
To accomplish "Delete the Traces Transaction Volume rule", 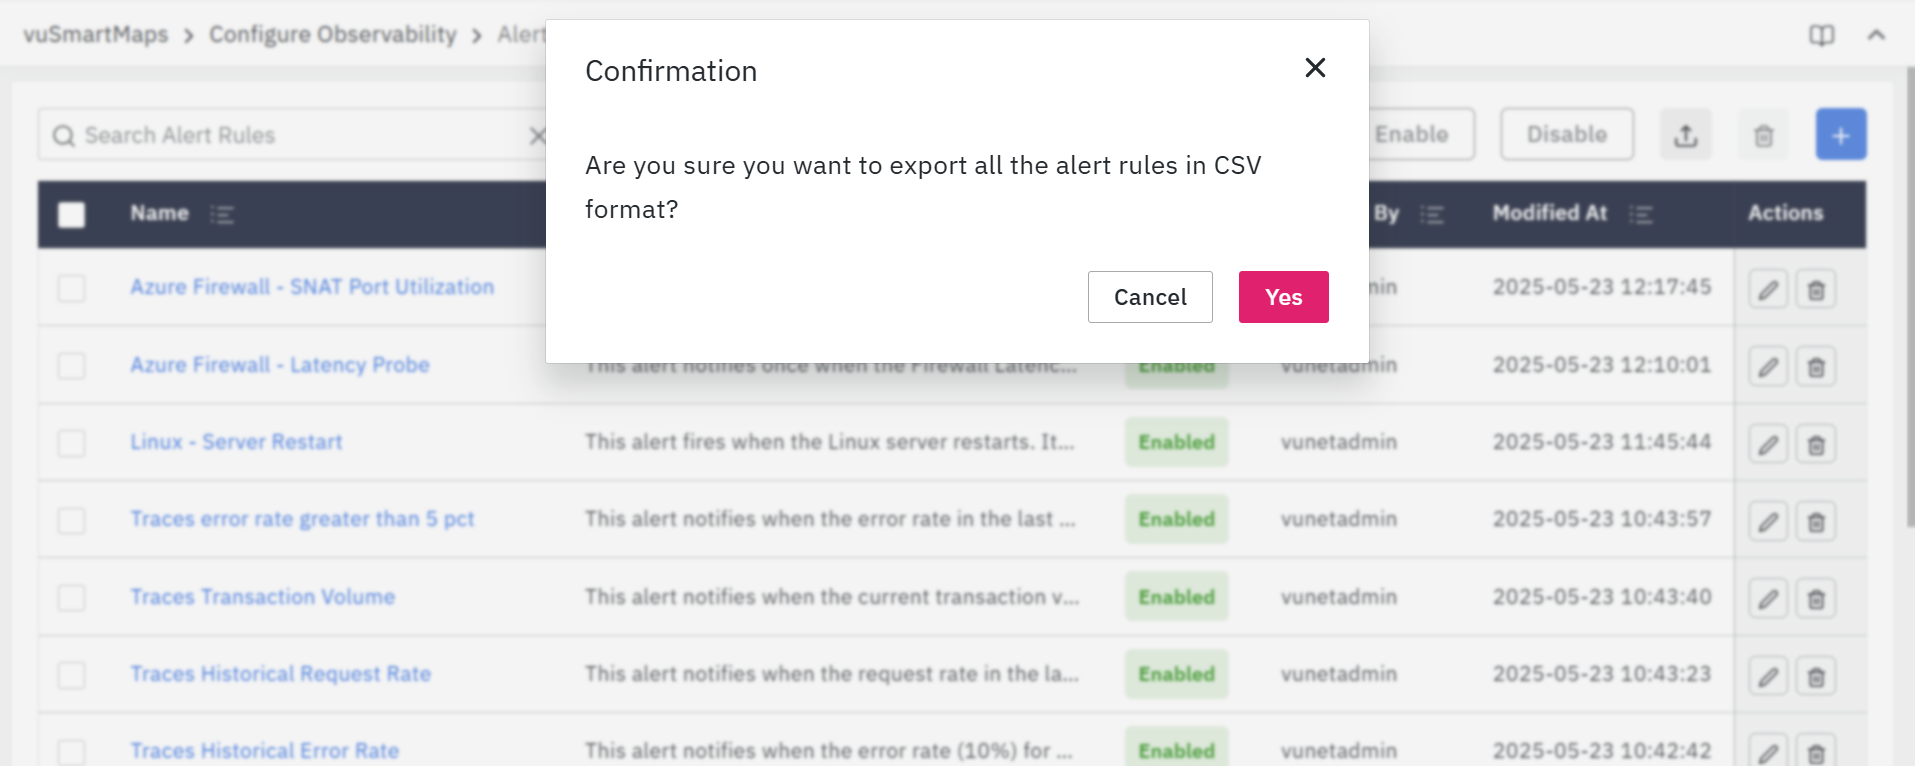I will (x=1816, y=599).
